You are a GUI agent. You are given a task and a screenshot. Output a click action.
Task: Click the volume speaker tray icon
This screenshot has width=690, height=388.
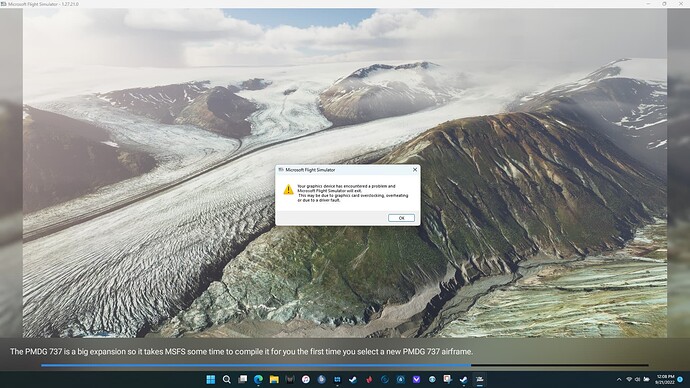tap(638, 379)
